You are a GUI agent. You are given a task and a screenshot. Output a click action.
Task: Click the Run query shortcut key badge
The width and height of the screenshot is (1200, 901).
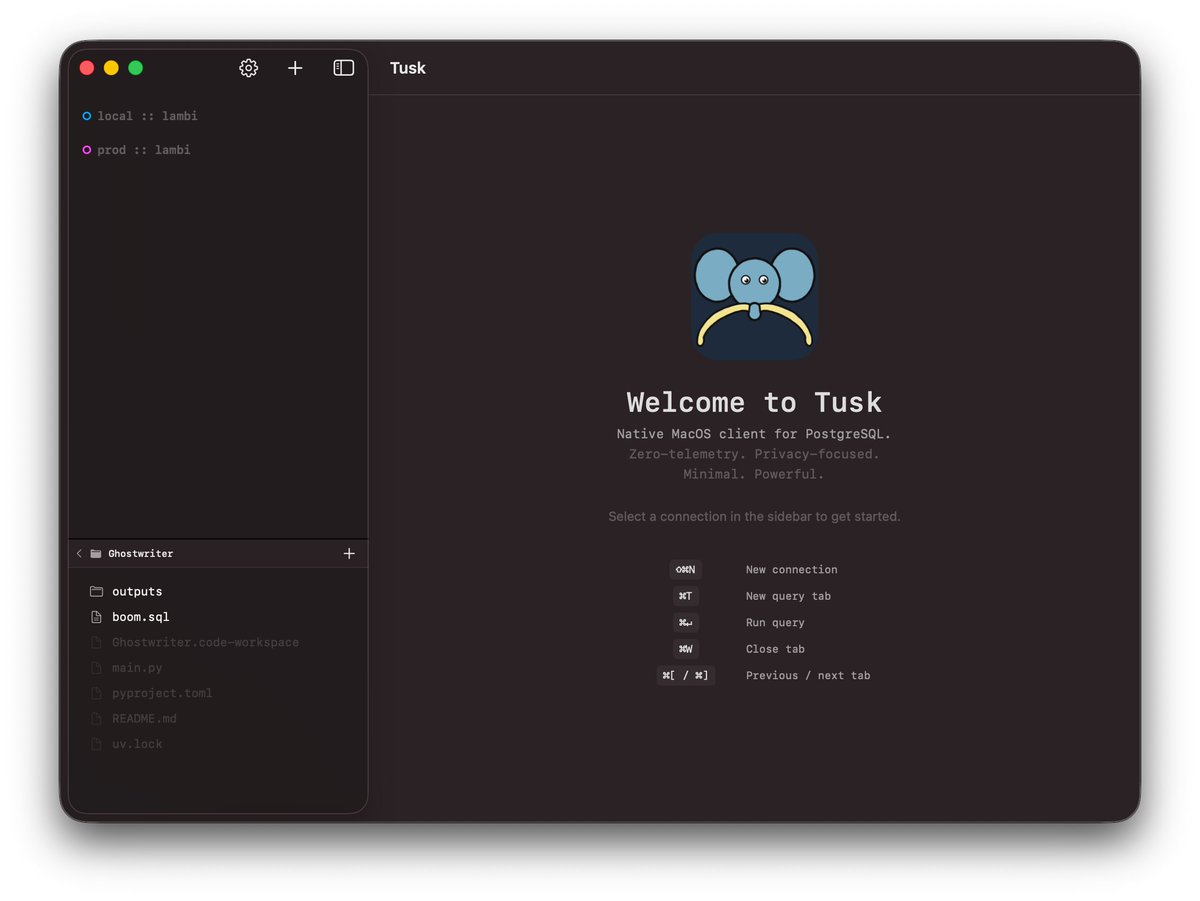tap(686, 623)
